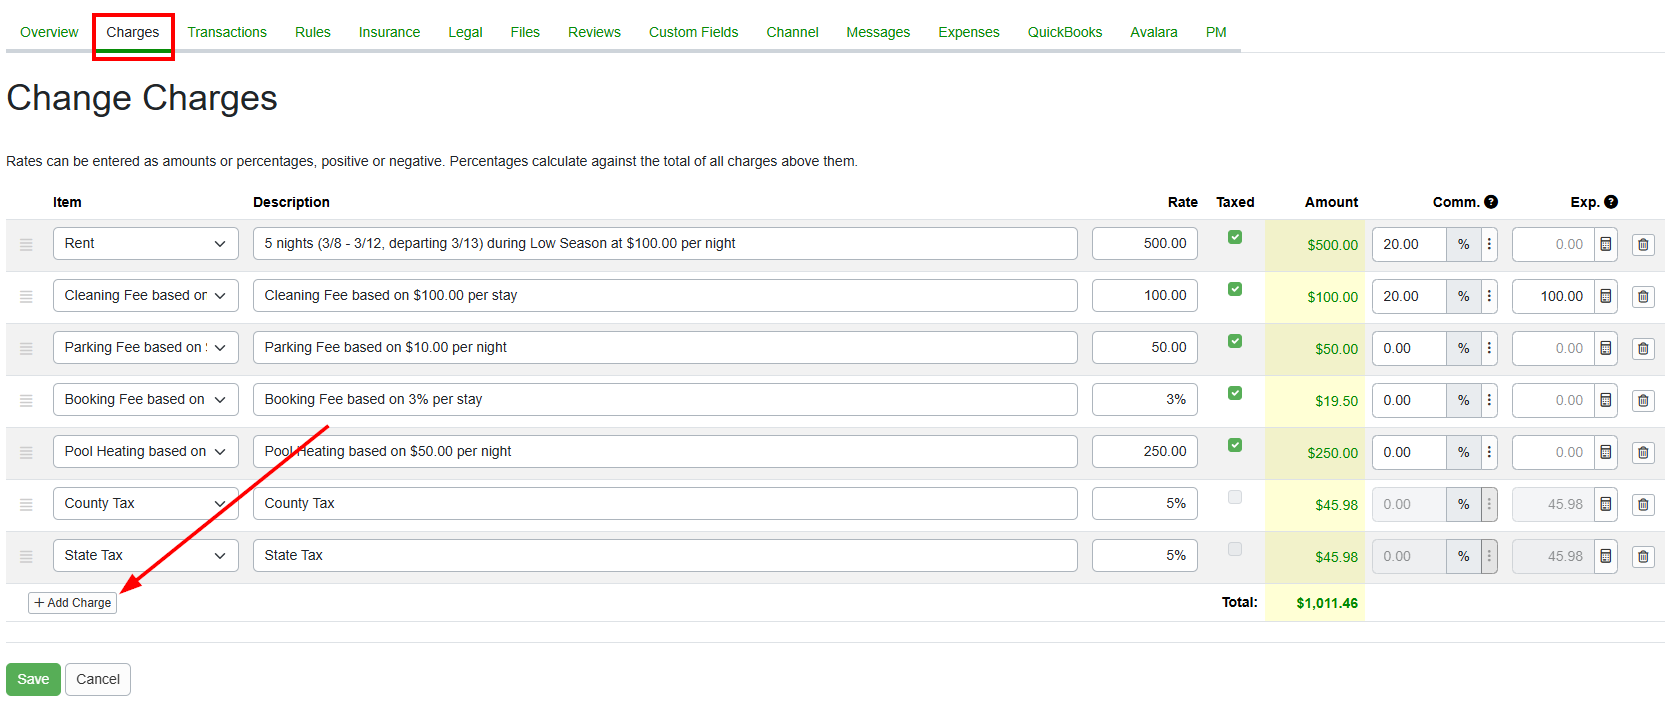Image resolution: width=1675 pixels, height=705 pixels.
Task: Click the Exp. help question mark icon
Action: (x=1611, y=202)
